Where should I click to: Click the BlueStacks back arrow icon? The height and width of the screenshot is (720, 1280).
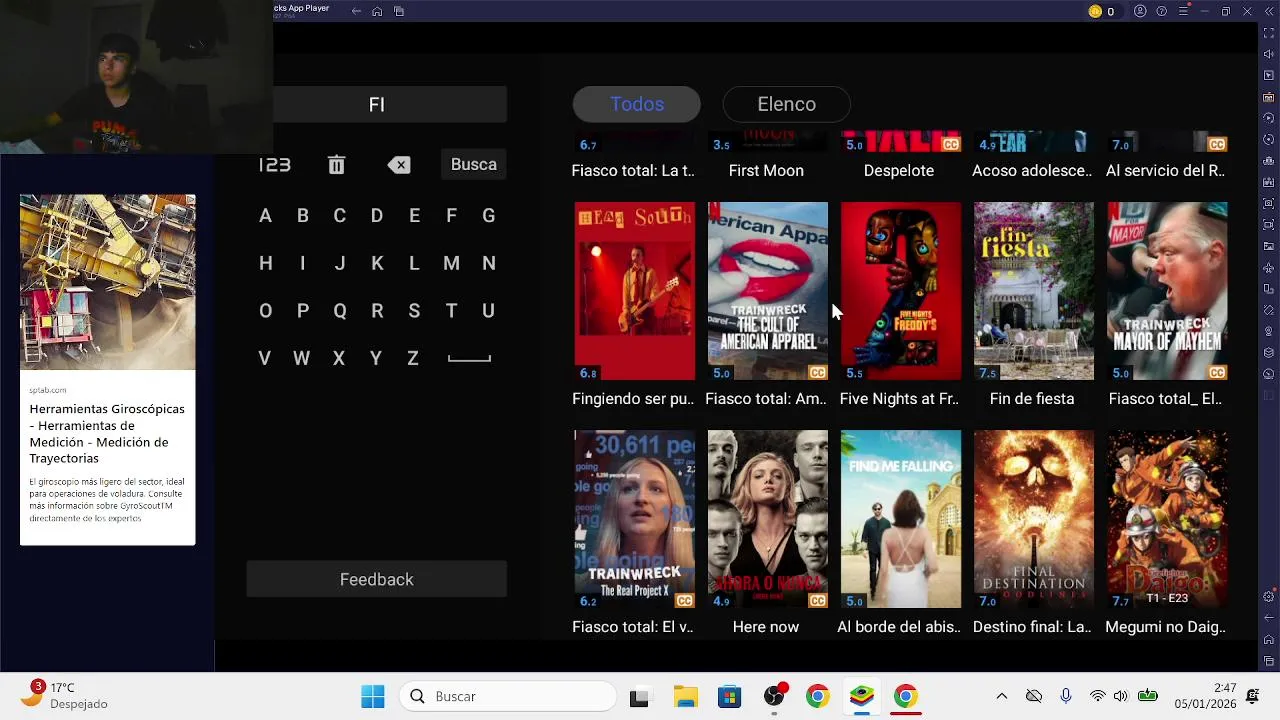point(356,11)
